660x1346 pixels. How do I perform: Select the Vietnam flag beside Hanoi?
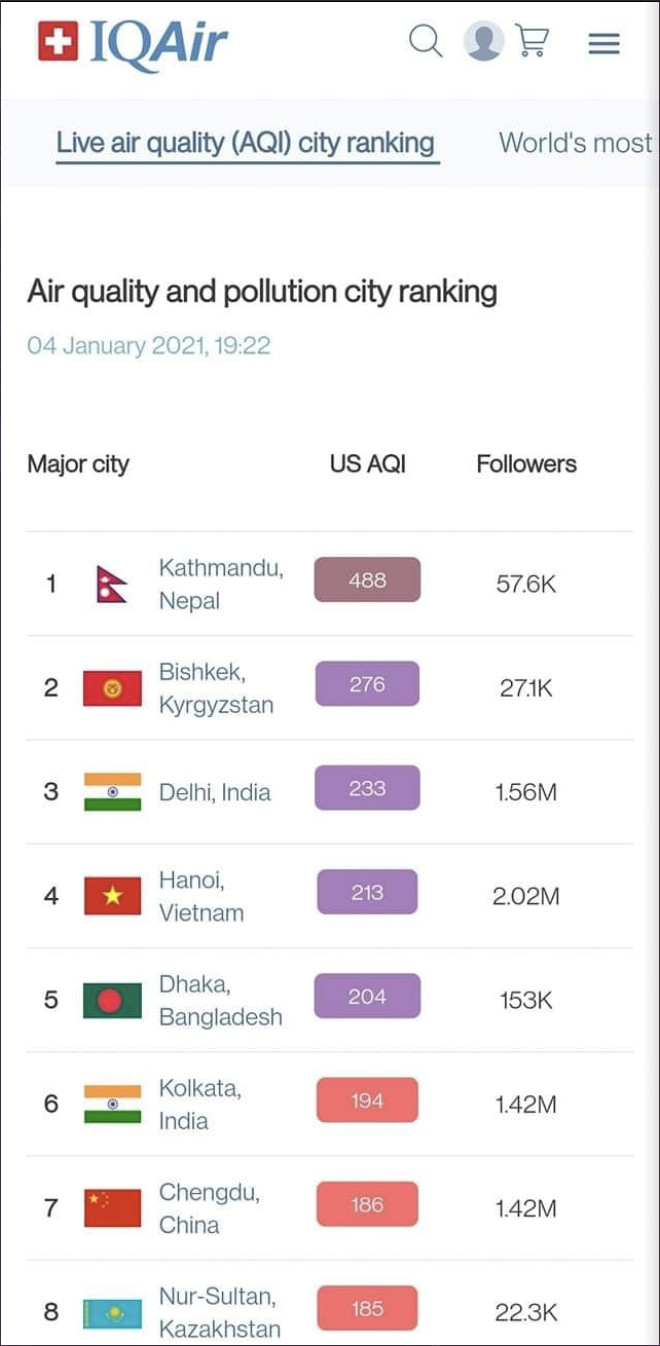[x=112, y=893]
